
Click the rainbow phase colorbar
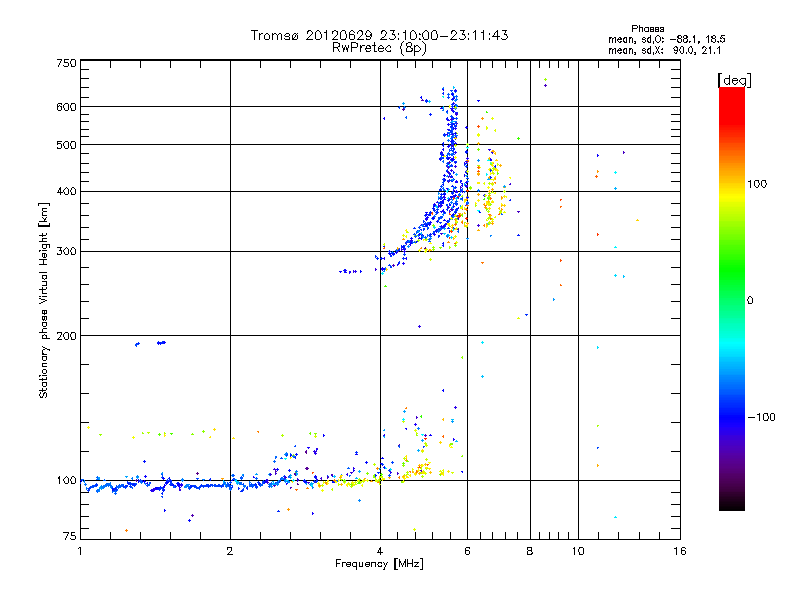pyautogui.click(x=732, y=298)
